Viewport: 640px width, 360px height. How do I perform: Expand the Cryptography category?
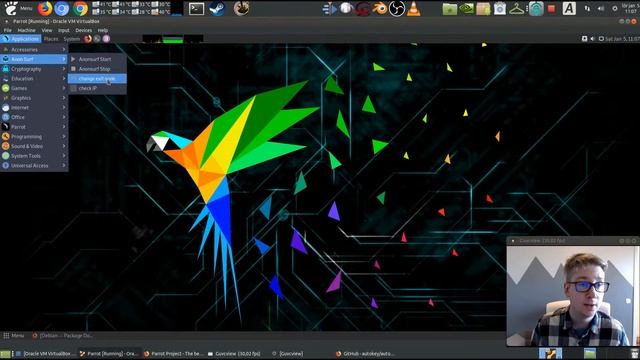[34, 69]
